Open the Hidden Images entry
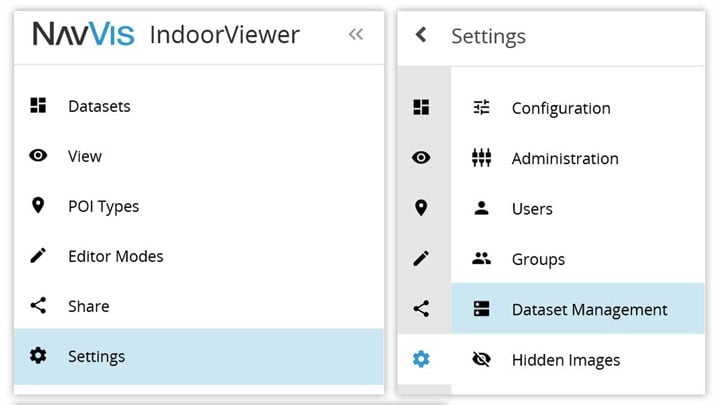The image size is (720, 405). click(578, 360)
